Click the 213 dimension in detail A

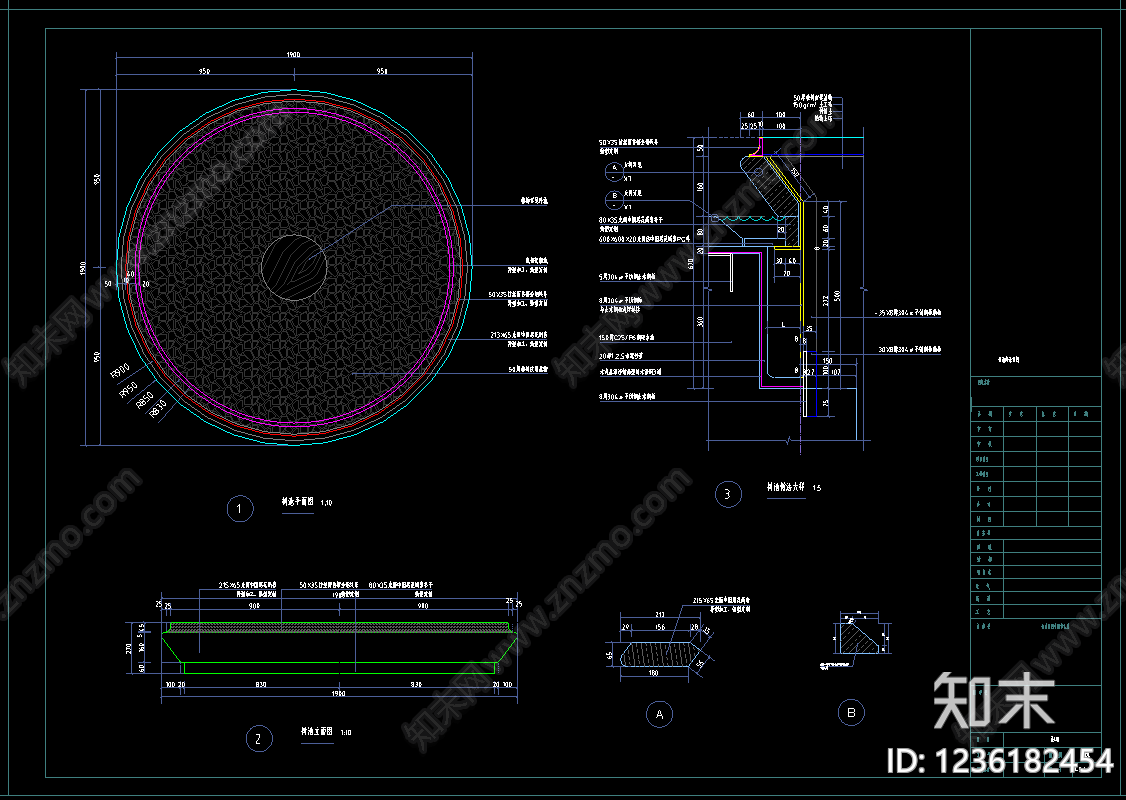pos(660,615)
